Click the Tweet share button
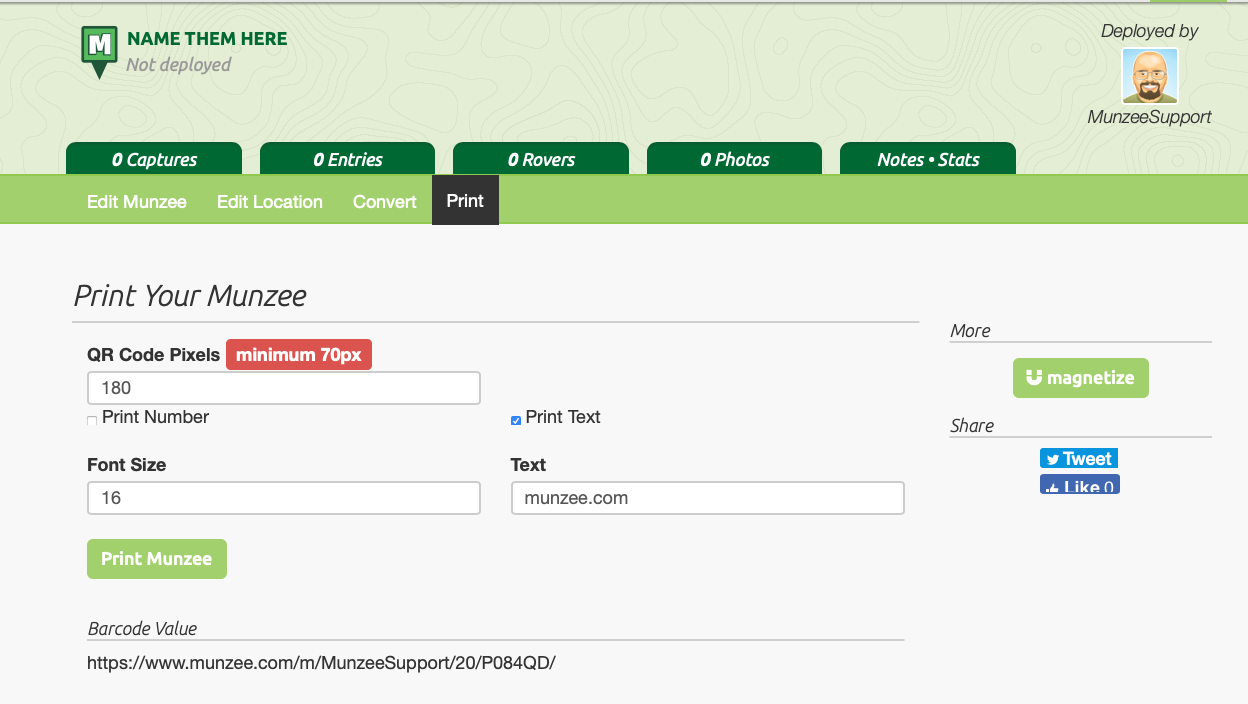The image size is (1248, 704). [x=1079, y=458]
